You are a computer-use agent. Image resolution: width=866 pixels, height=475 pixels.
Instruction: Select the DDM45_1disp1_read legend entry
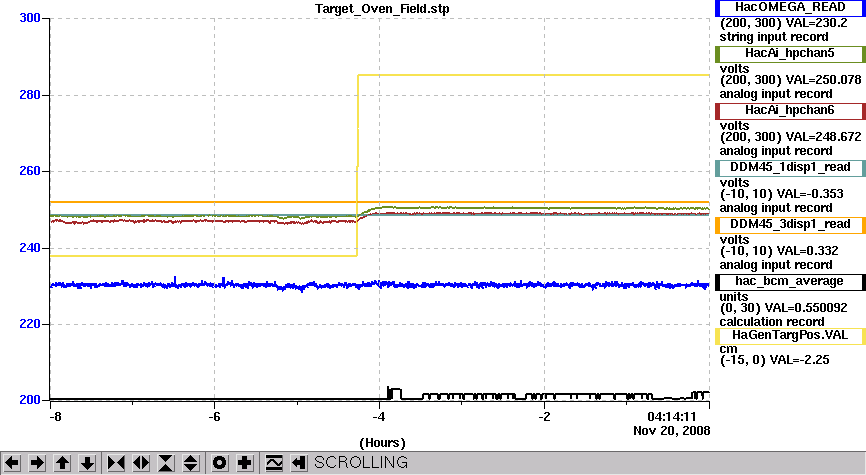(x=790, y=168)
